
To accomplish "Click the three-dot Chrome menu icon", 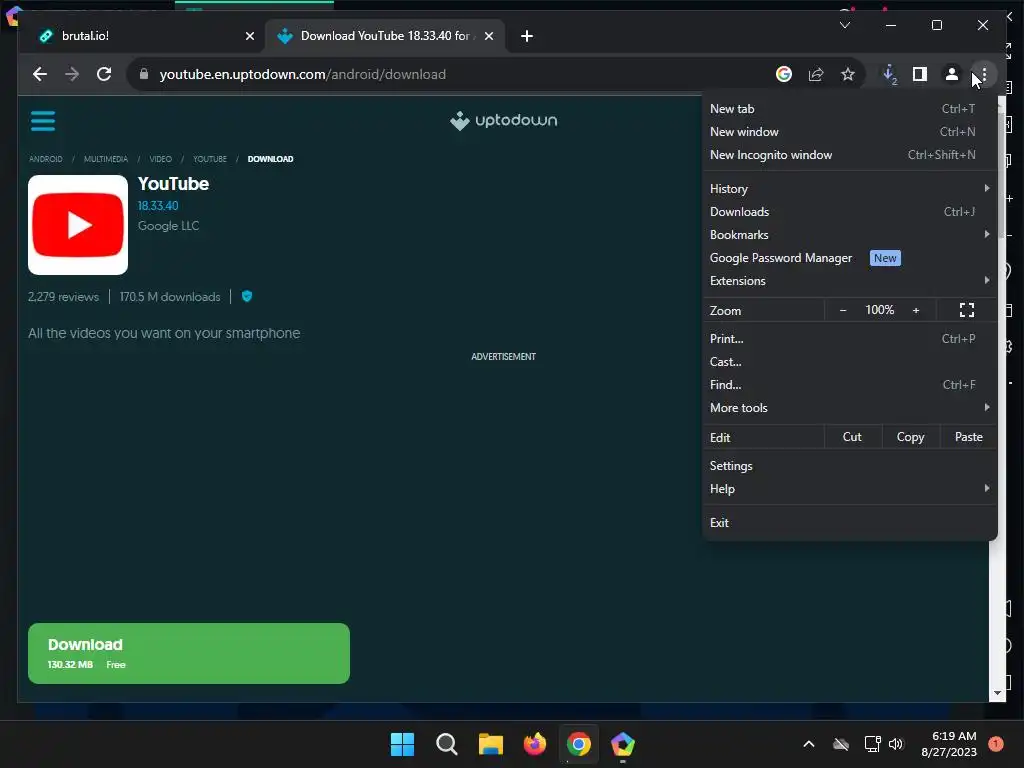I will click(x=984, y=74).
